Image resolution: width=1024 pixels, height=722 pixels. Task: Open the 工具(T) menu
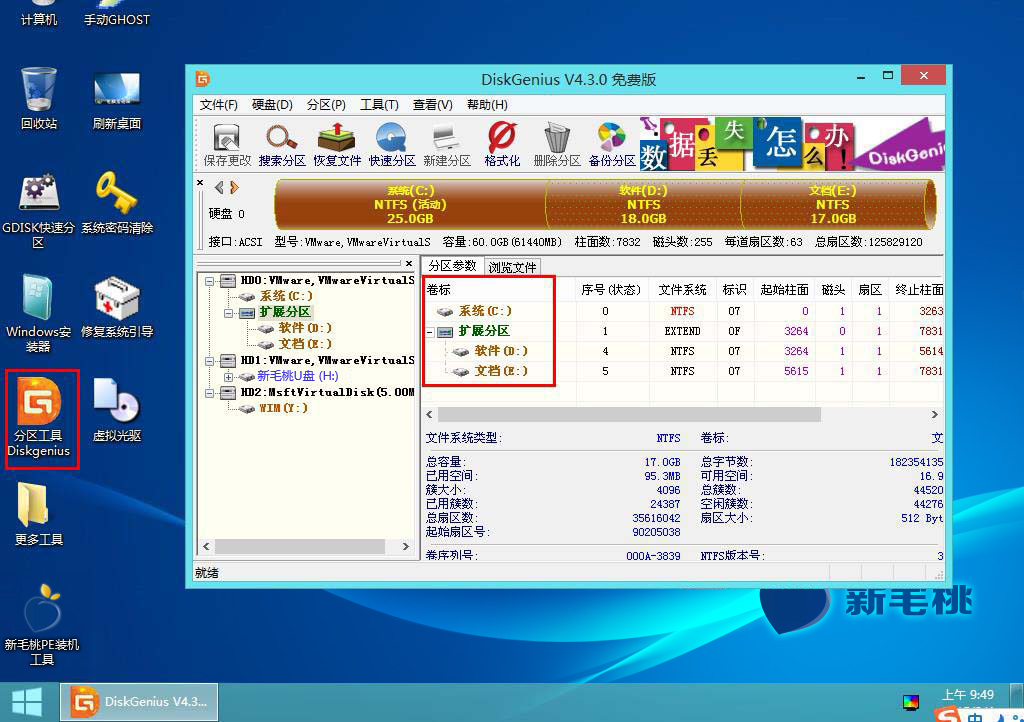[379, 105]
